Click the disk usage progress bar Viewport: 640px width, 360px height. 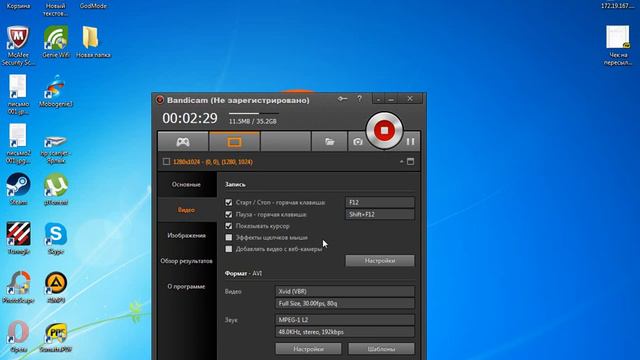point(253,113)
